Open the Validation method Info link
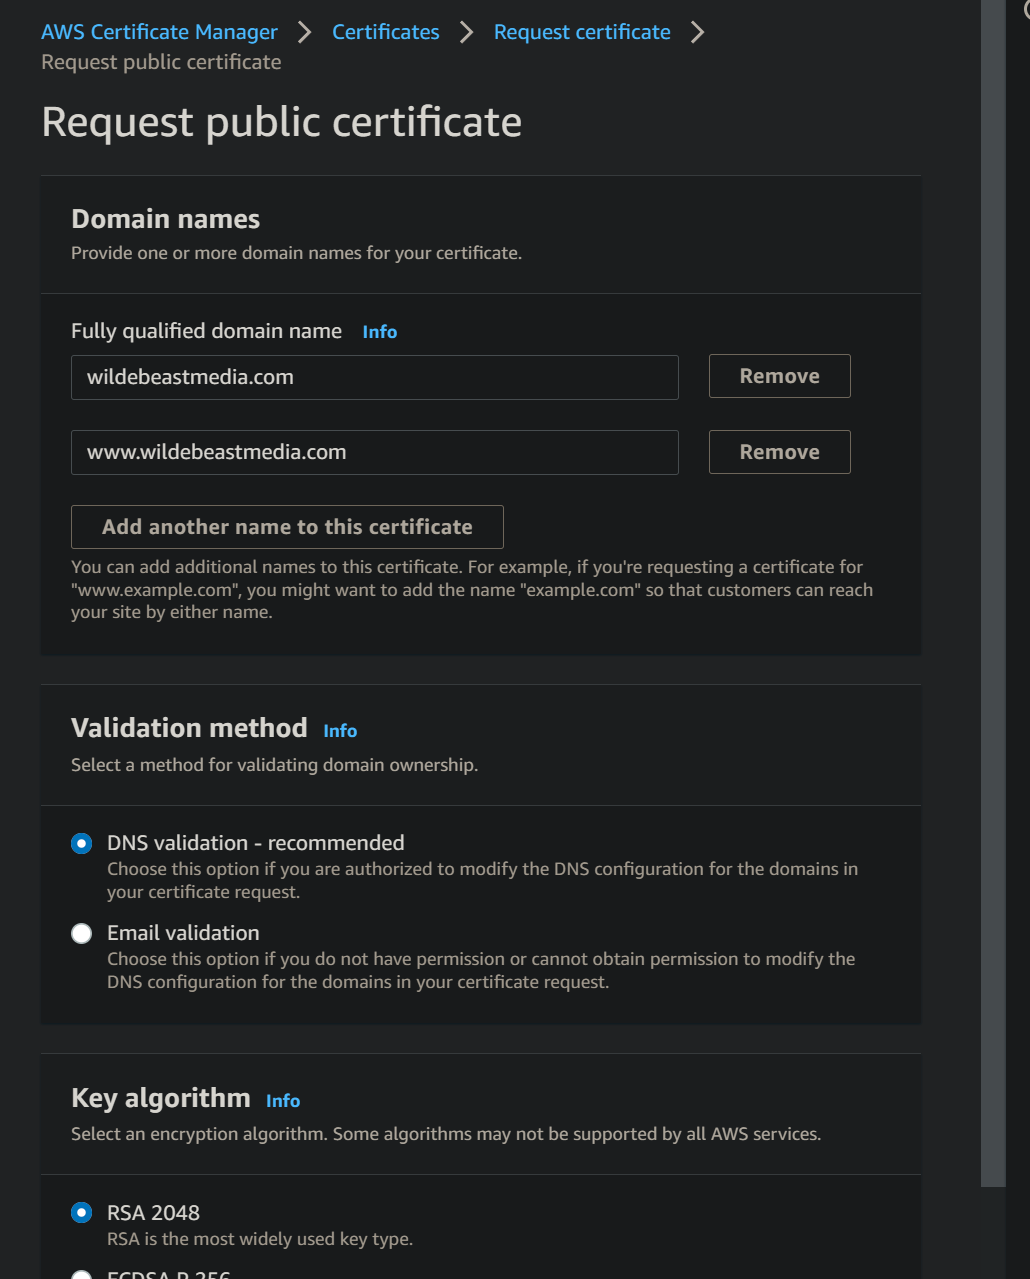The height and width of the screenshot is (1279, 1030). [x=340, y=731]
